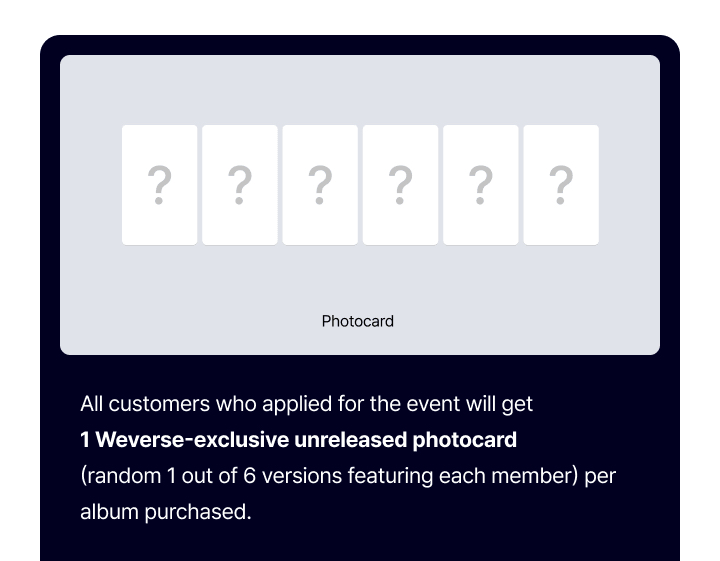Click the word "per" ending the third line
The image size is (720, 561).
click(601, 476)
